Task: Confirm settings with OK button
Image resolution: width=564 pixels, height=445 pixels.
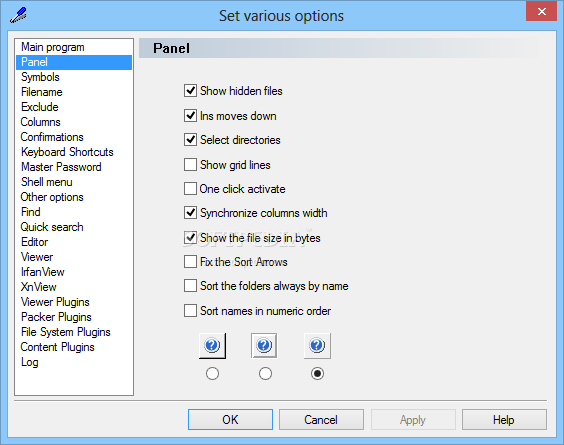Action: 230,419
